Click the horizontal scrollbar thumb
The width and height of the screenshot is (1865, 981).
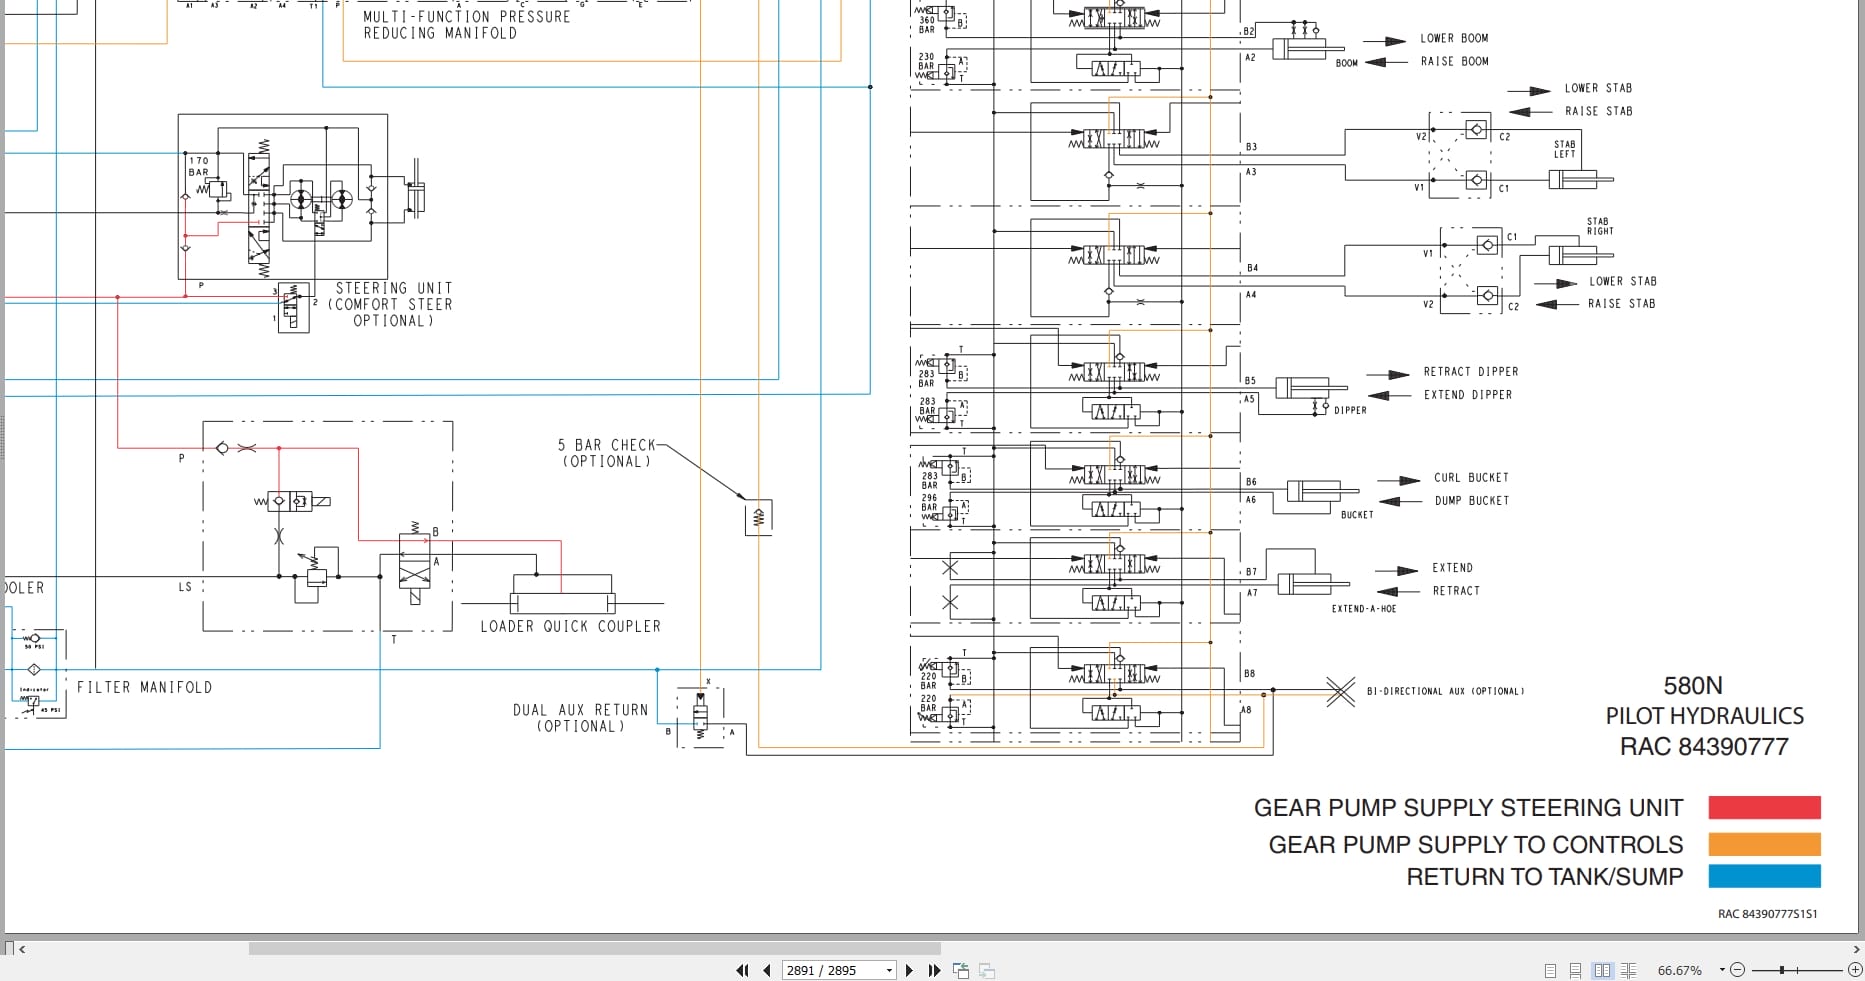point(594,948)
